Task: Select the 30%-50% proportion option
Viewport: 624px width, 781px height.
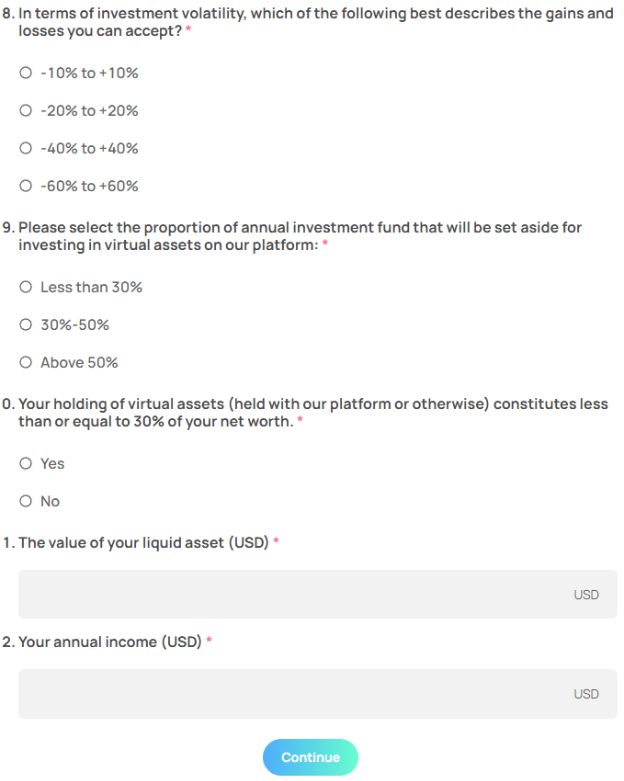Action: [x=26, y=325]
